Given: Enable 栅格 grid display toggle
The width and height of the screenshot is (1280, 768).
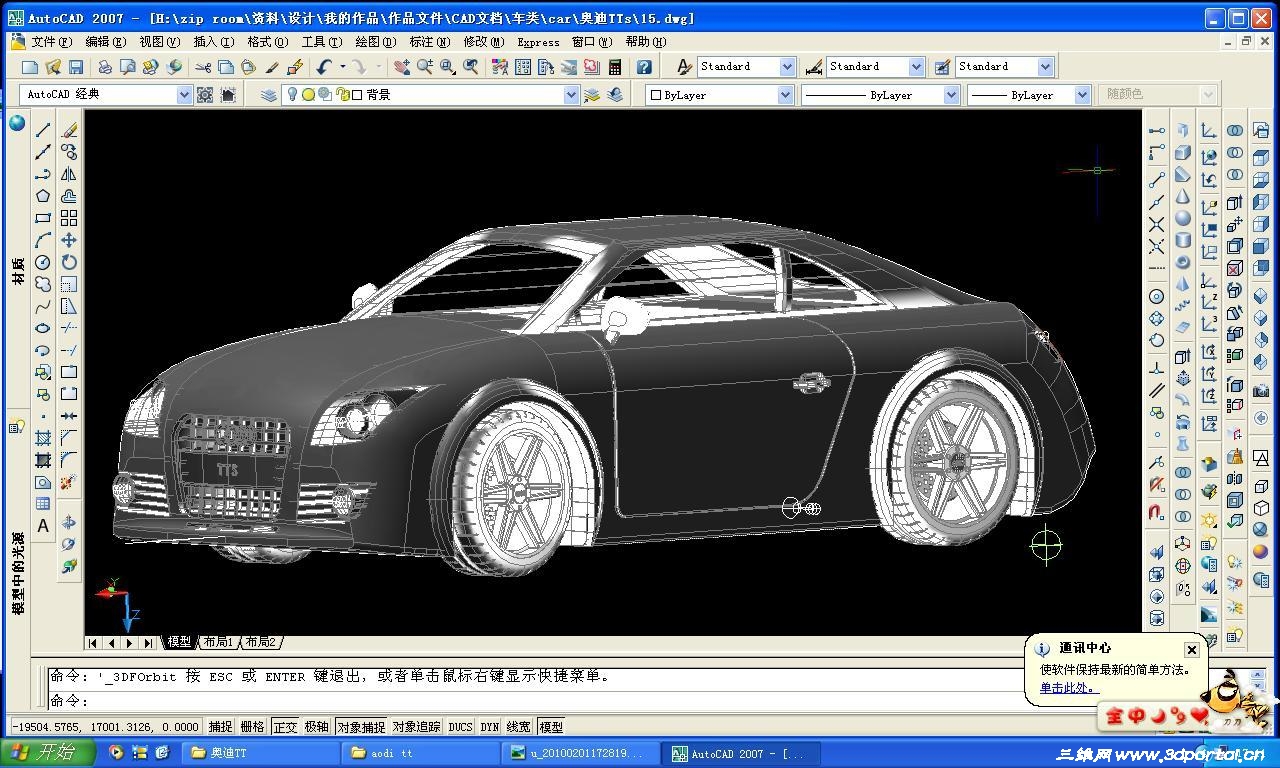Looking at the screenshot, I should (253, 727).
